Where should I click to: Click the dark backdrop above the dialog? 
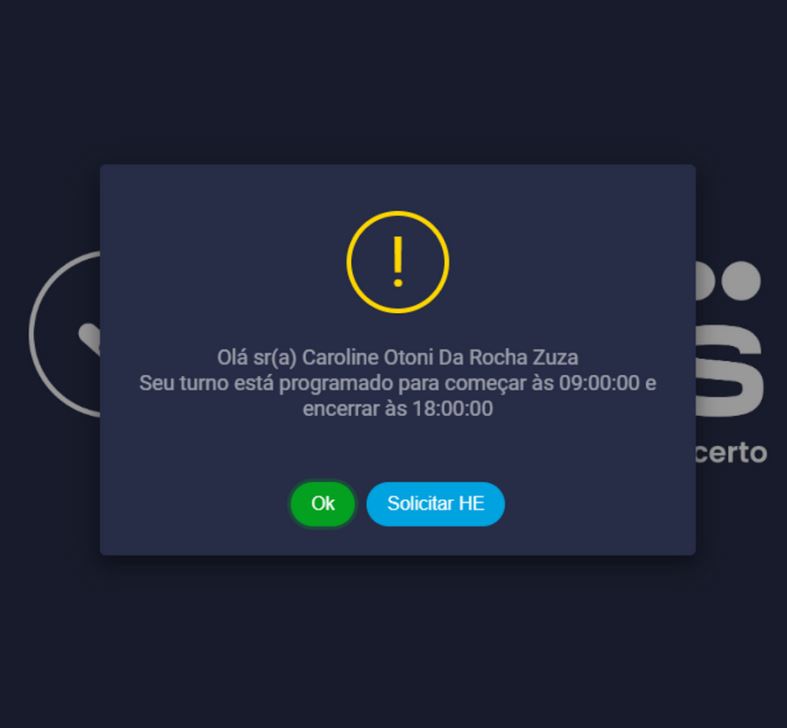click(394, 80)
